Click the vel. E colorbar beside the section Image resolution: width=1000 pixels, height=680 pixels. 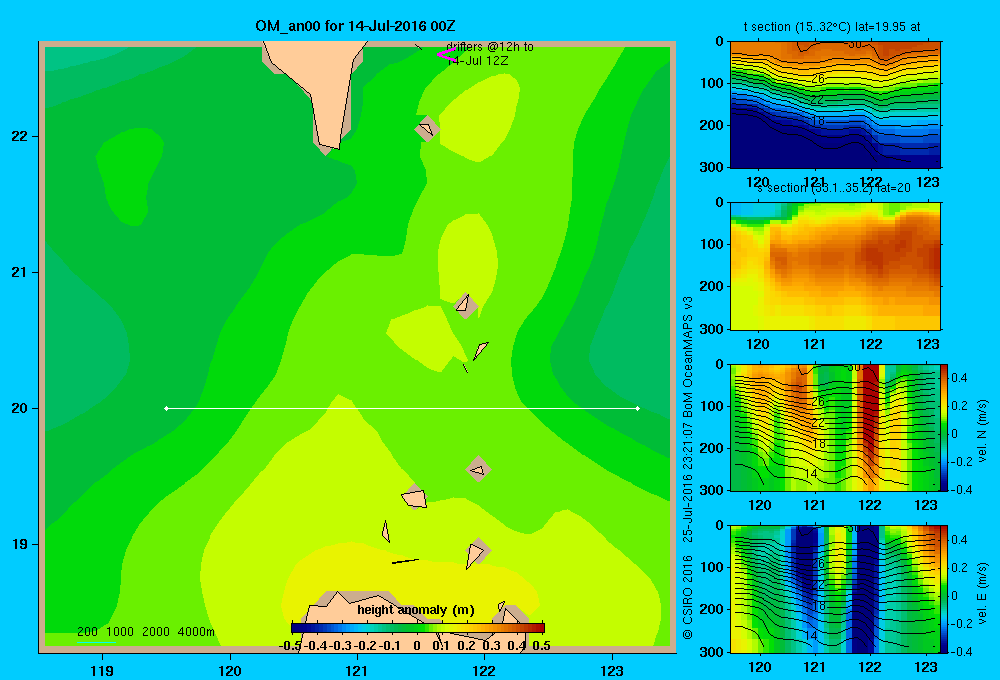pyautogui.click(x=944, y=589)
